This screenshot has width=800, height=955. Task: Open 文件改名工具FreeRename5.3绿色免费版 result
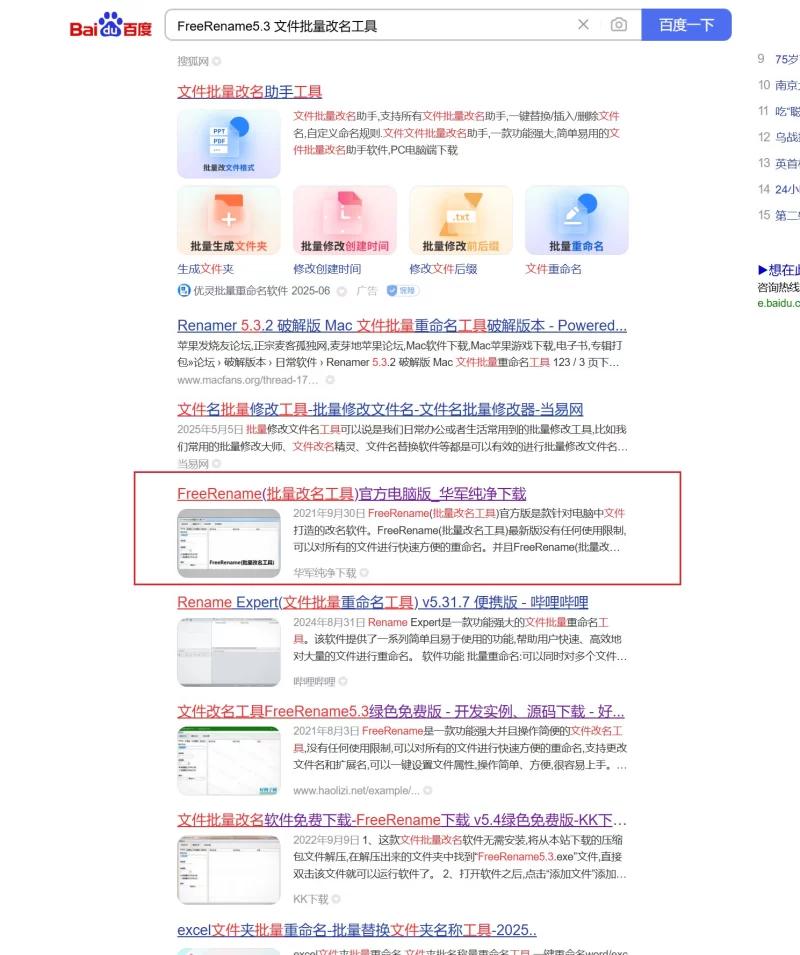(401, 711)
